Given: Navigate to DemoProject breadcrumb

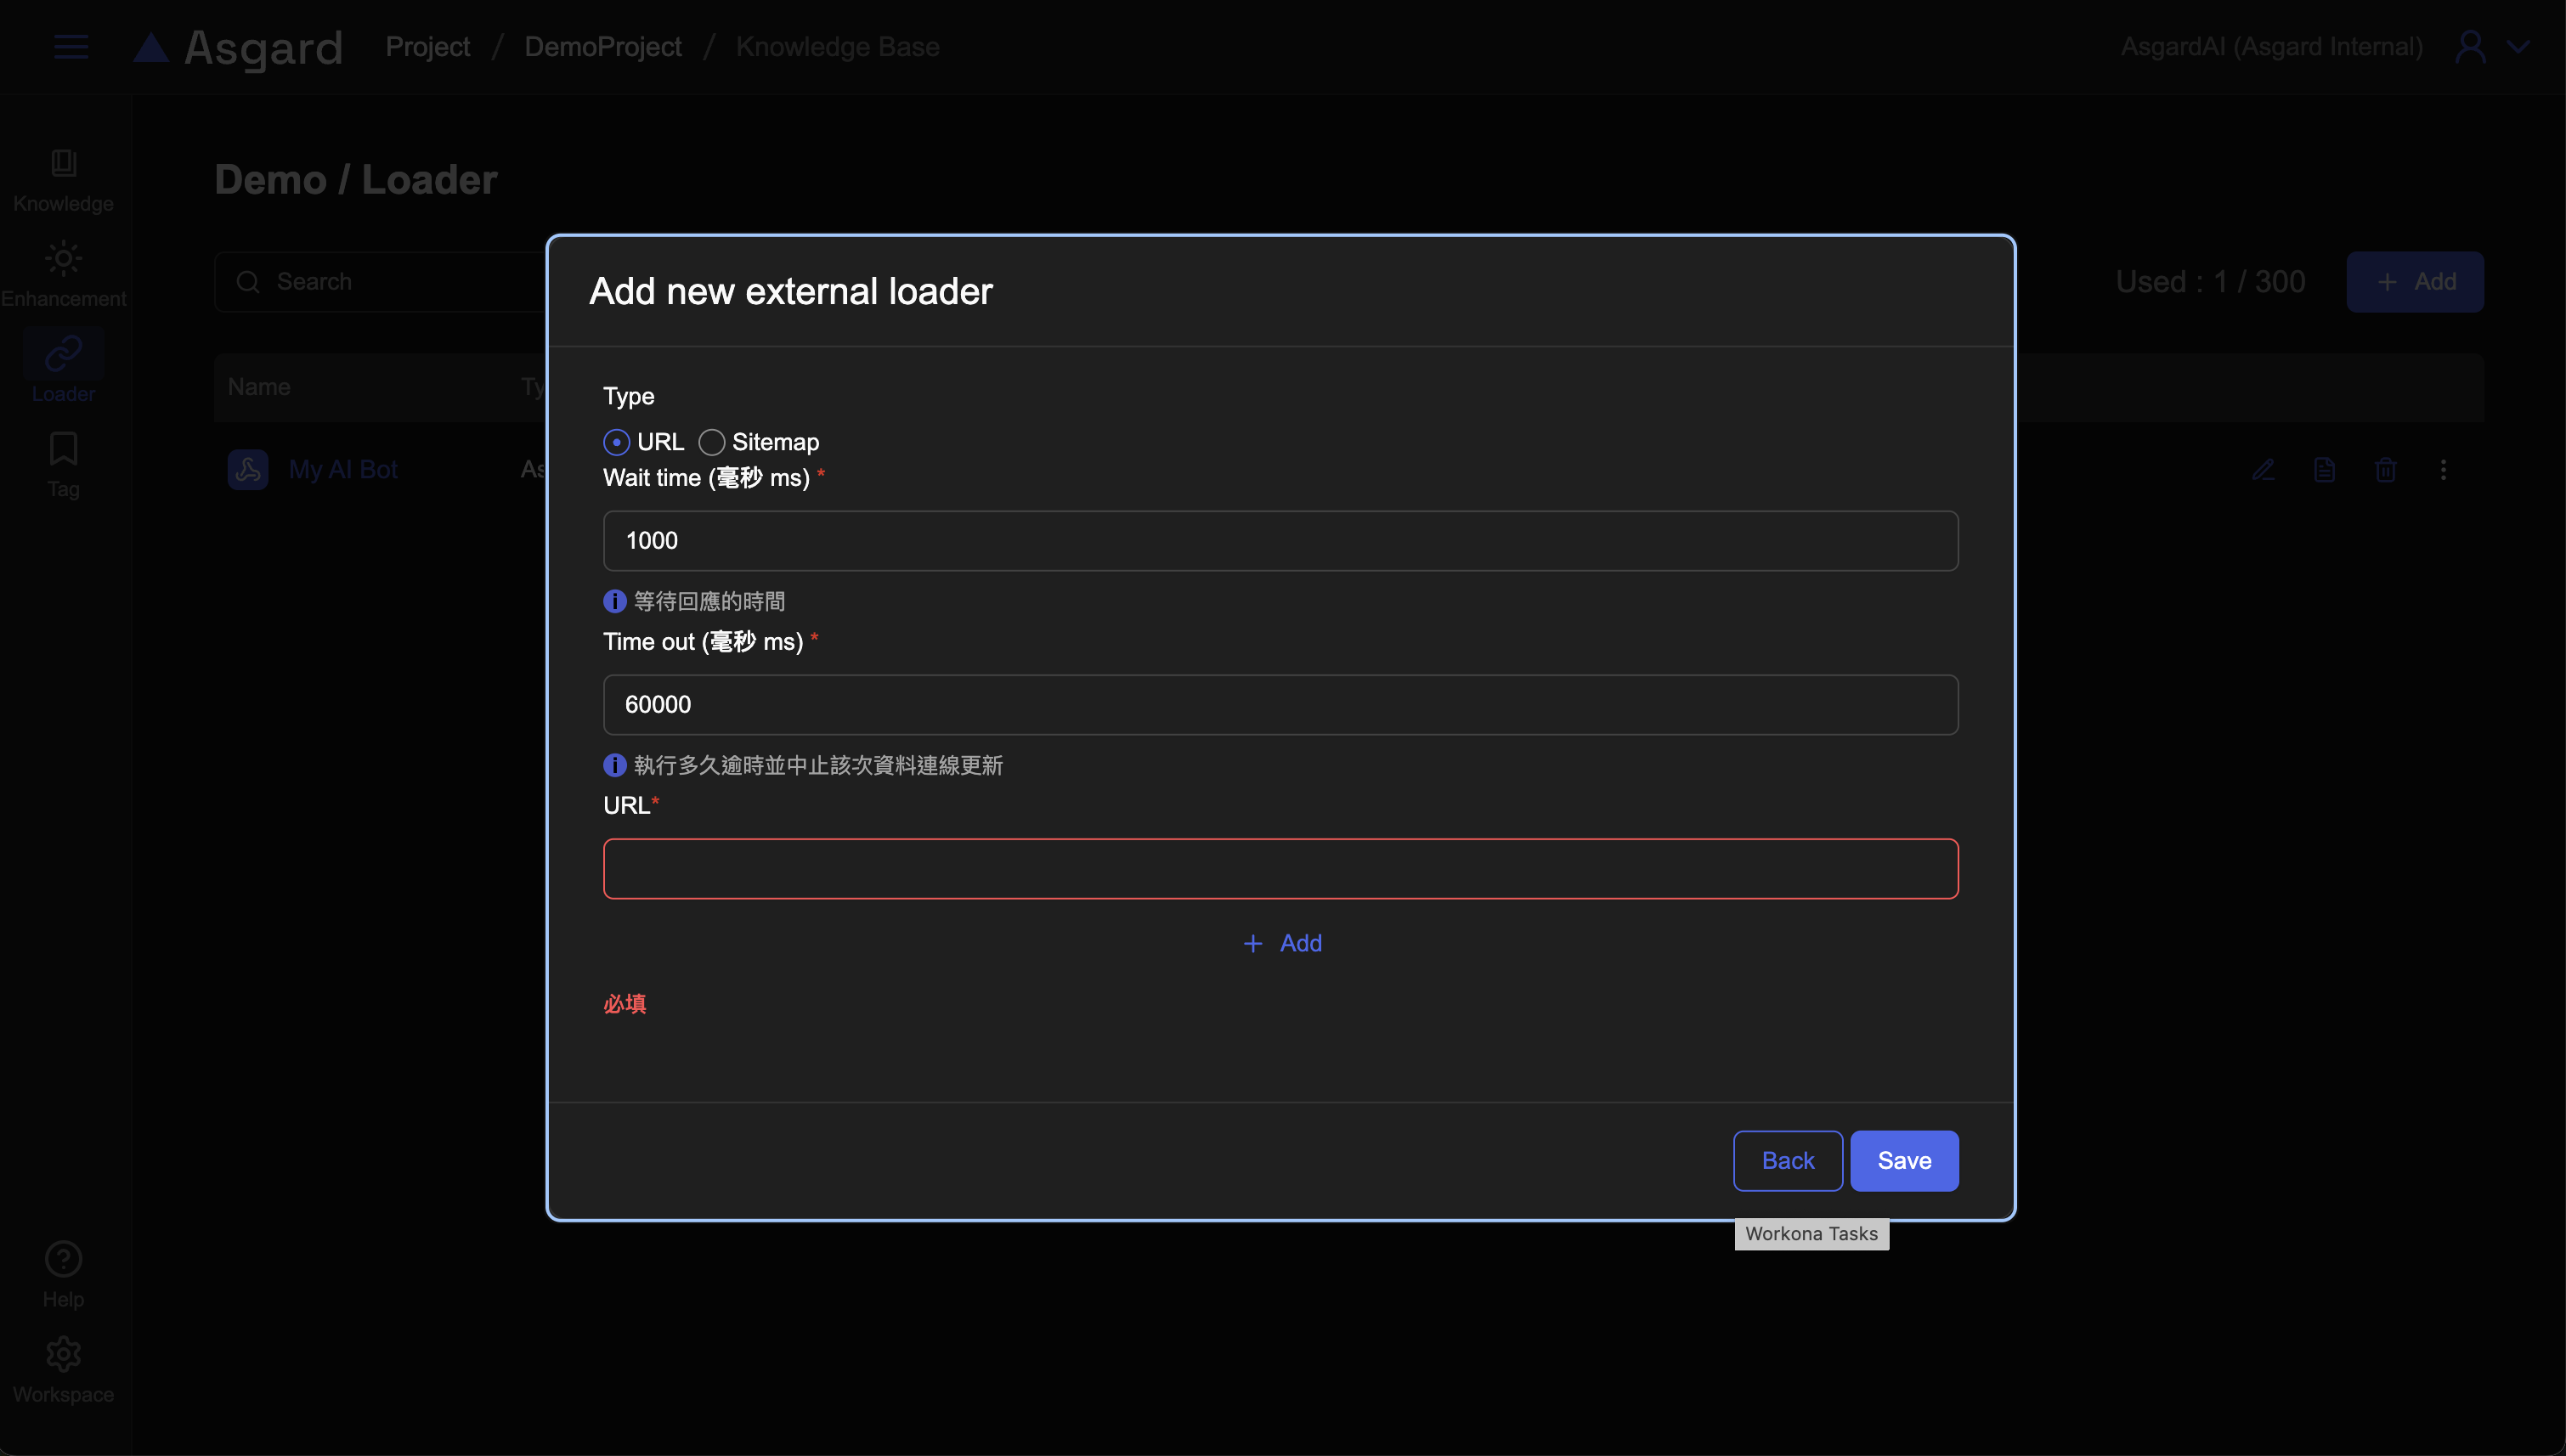Looking at the screenshot, I should pyautogui.click(x=603, y=47).
